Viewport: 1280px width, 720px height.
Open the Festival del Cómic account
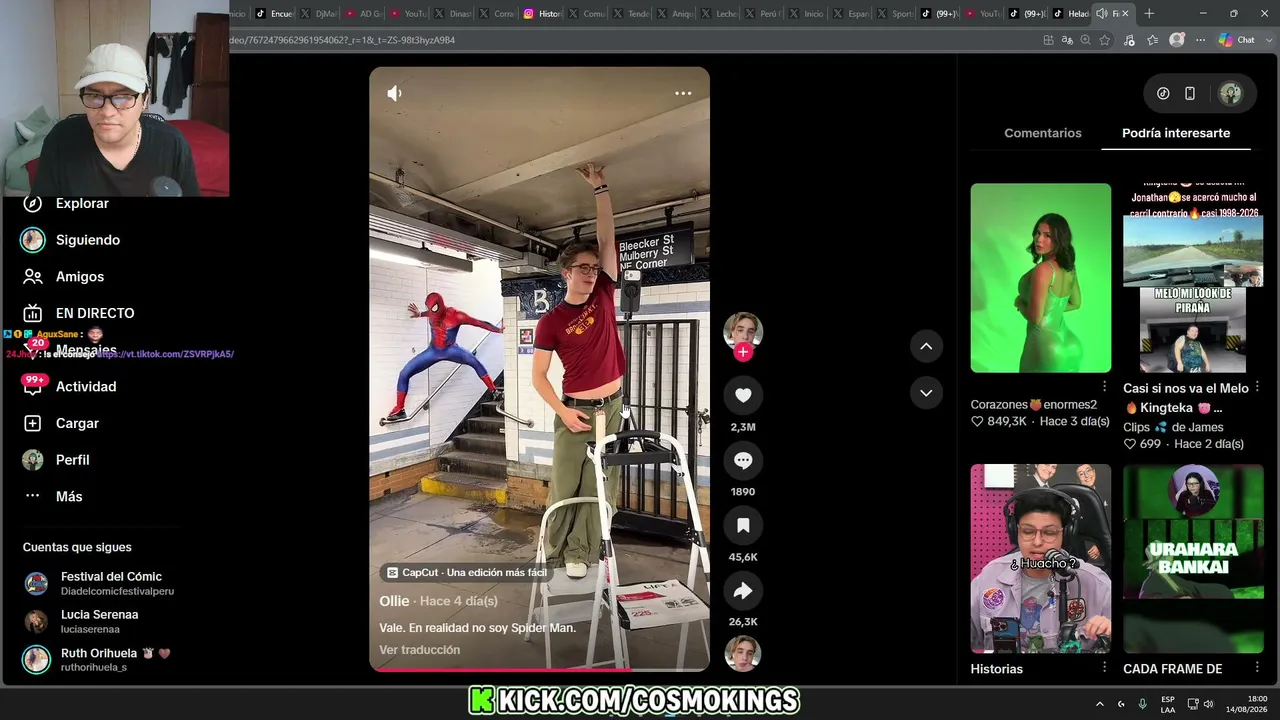pyautogui.click(x=99, y=583)
